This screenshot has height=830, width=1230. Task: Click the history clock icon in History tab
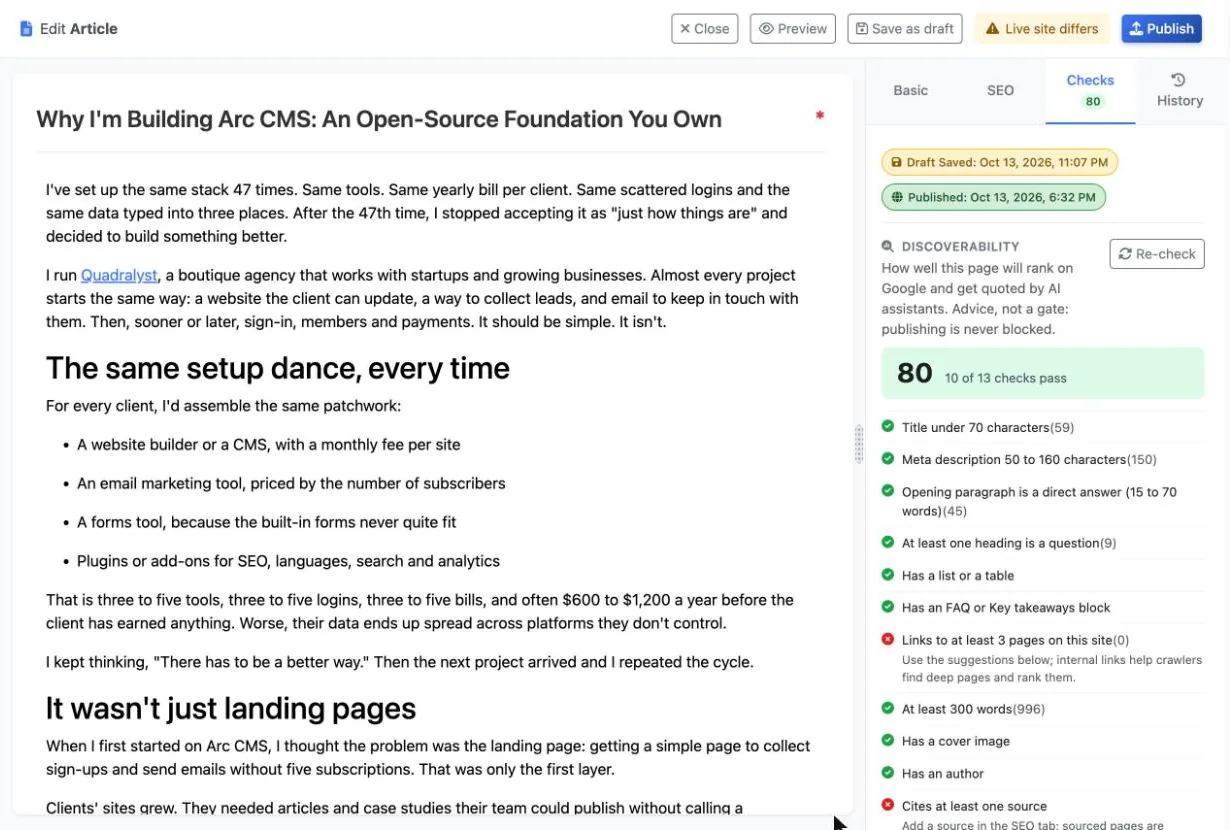tap(1179, 80)
